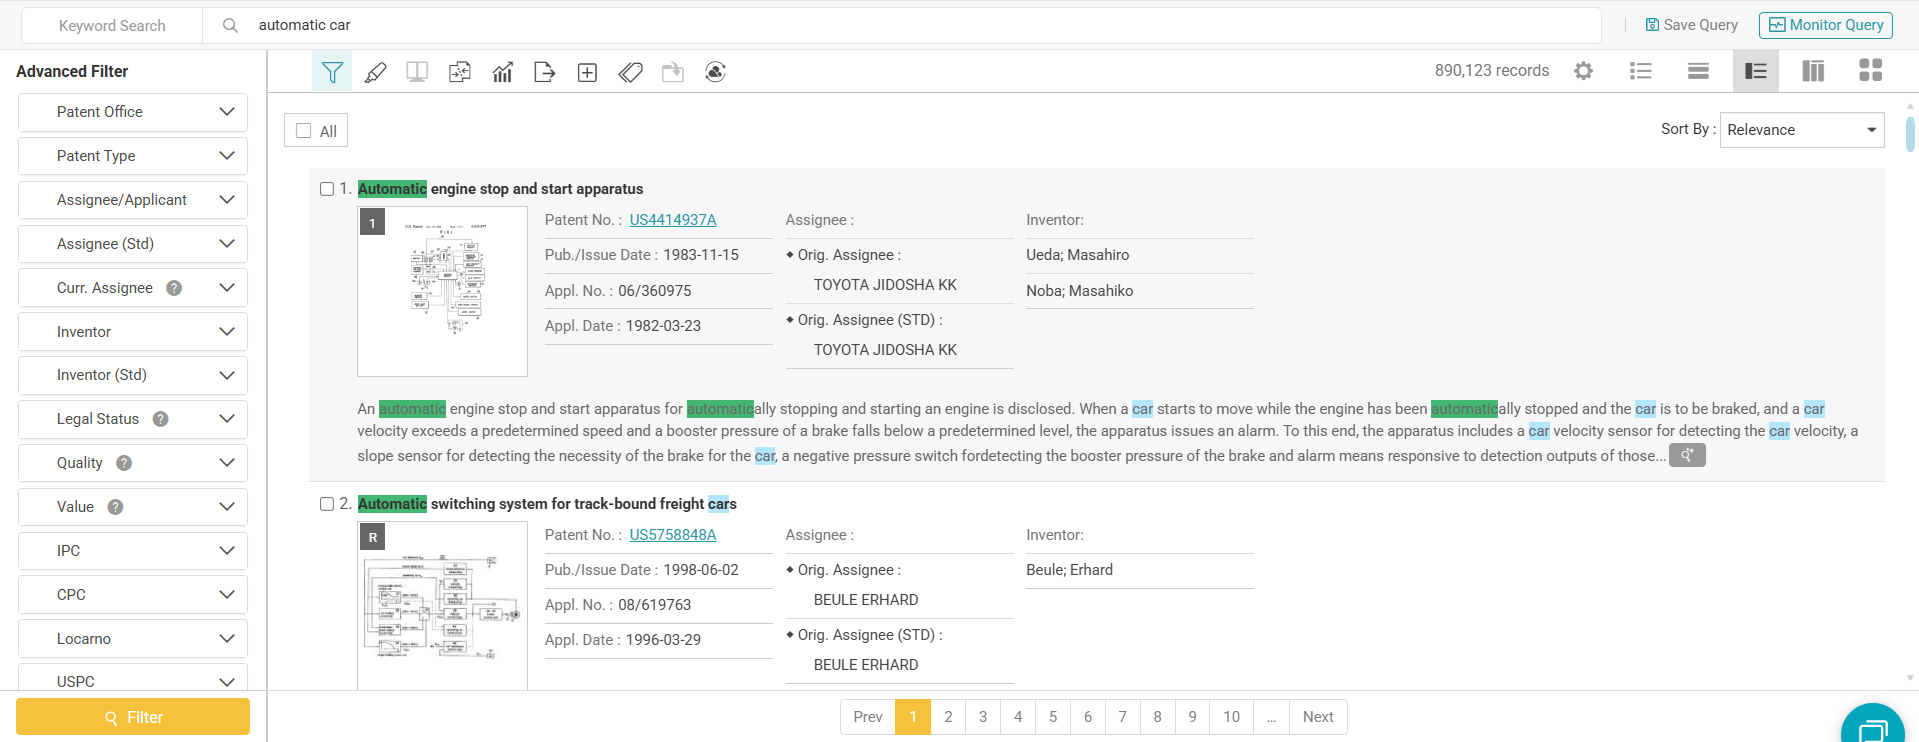The image size is (1919, 742).
Task: Click Next in the pagination bar
Action: coord(1317,717)
